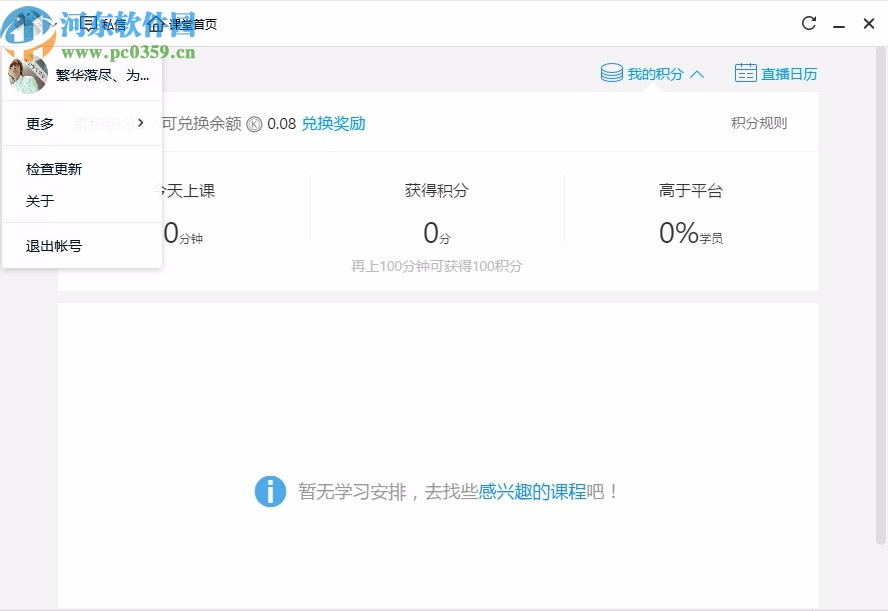Click the user avatar thumbnail
Screen dimensions: 888x611
click(x=28, y=74)
